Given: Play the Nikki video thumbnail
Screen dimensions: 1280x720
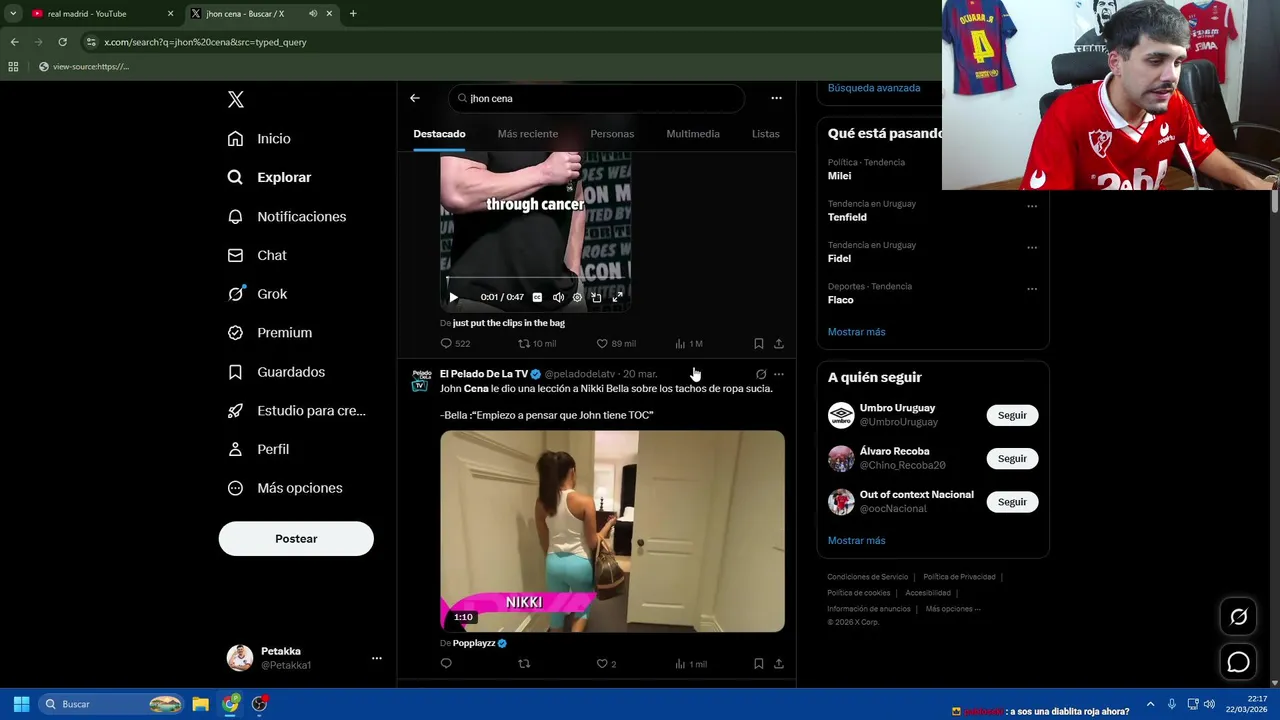Looking at the screenshot, I should [x=612, y=531].
